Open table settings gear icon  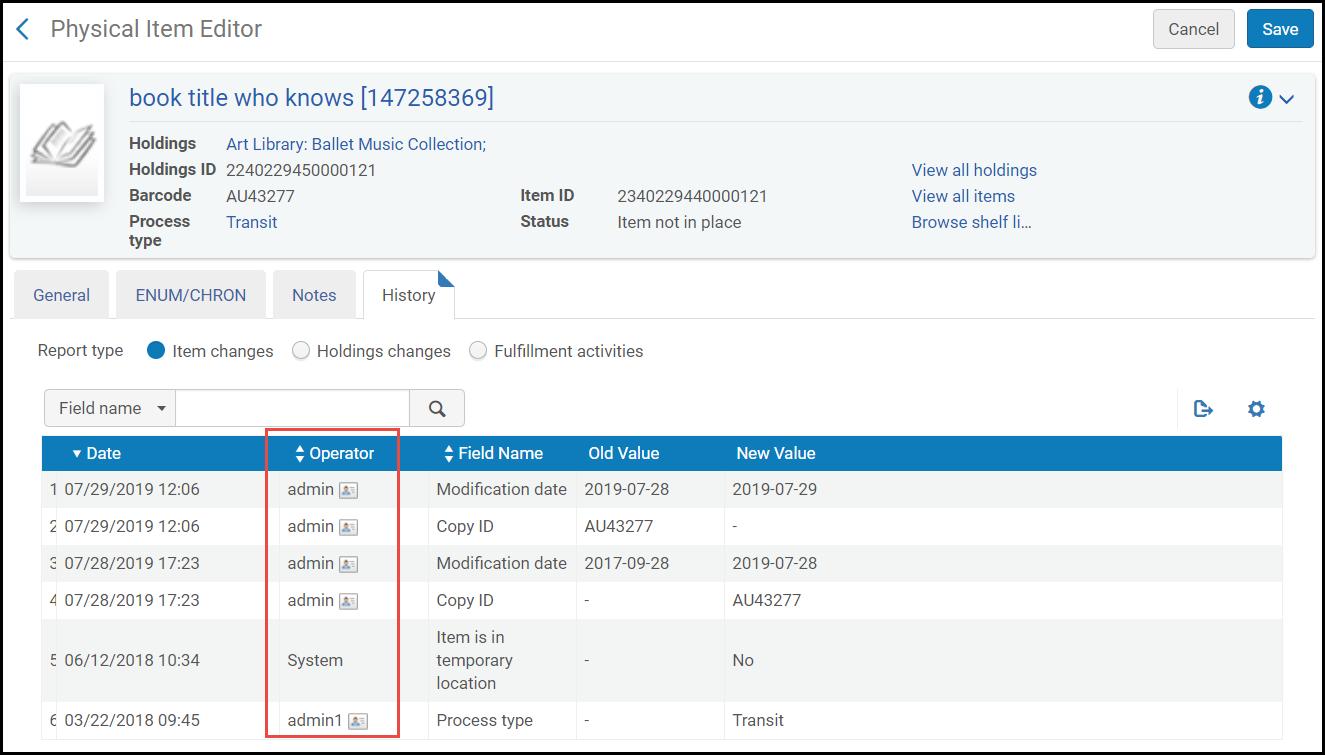(1256, 408)
